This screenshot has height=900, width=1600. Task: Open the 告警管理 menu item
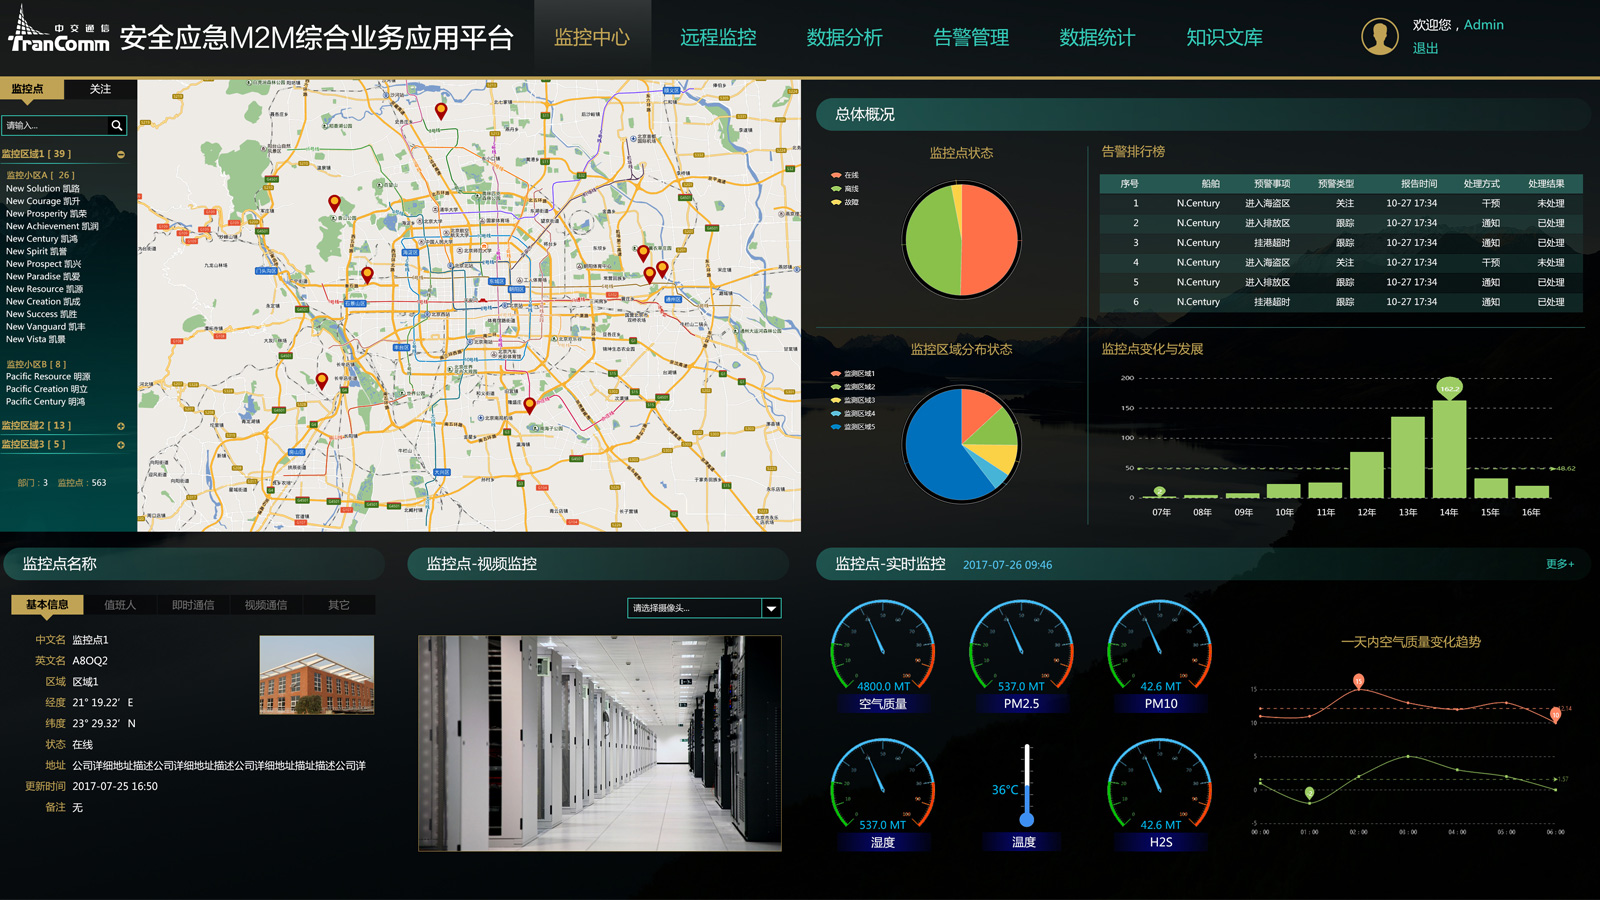pyautogui.click(x=970, y=37)
